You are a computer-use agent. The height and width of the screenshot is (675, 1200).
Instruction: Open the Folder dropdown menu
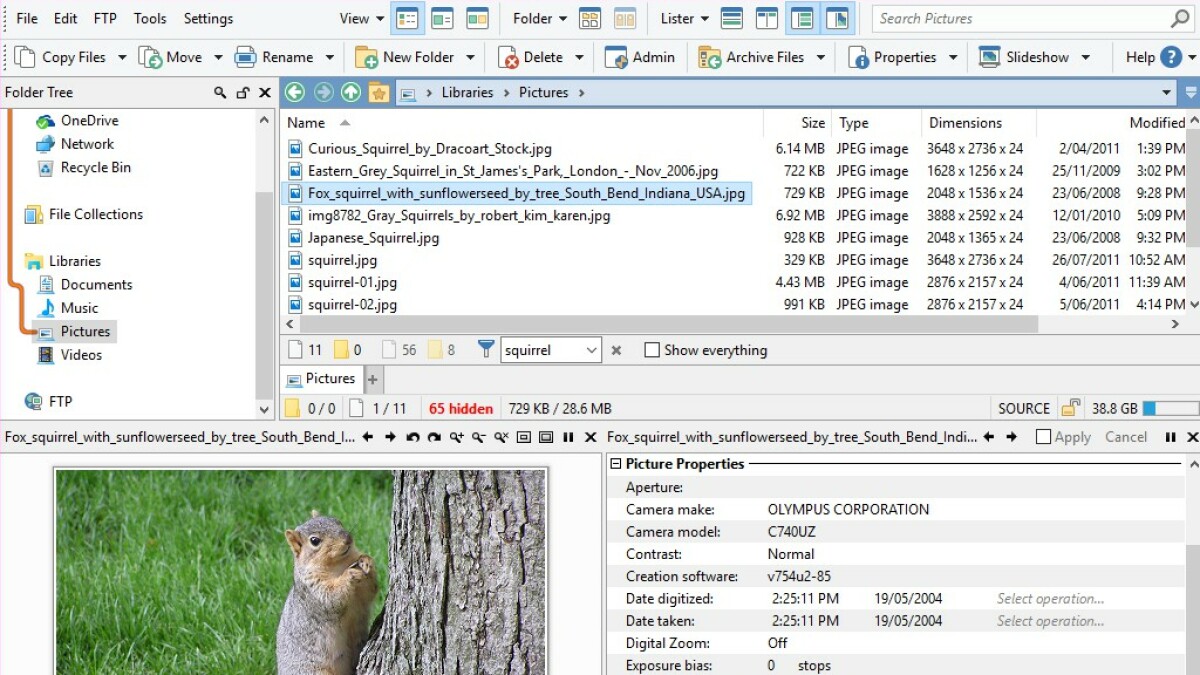(x=540, y=18)
